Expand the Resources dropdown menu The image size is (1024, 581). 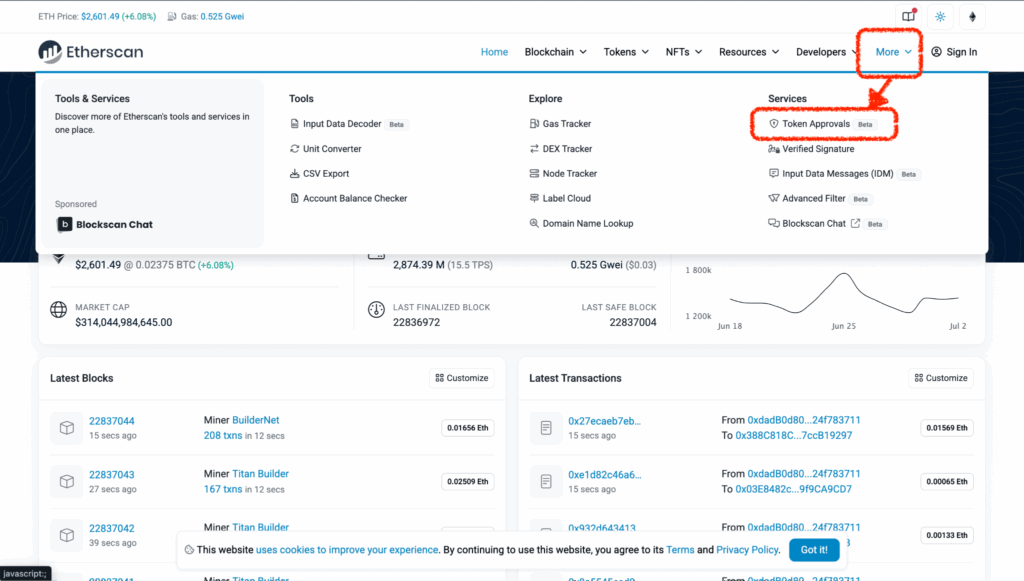(749, 52)
